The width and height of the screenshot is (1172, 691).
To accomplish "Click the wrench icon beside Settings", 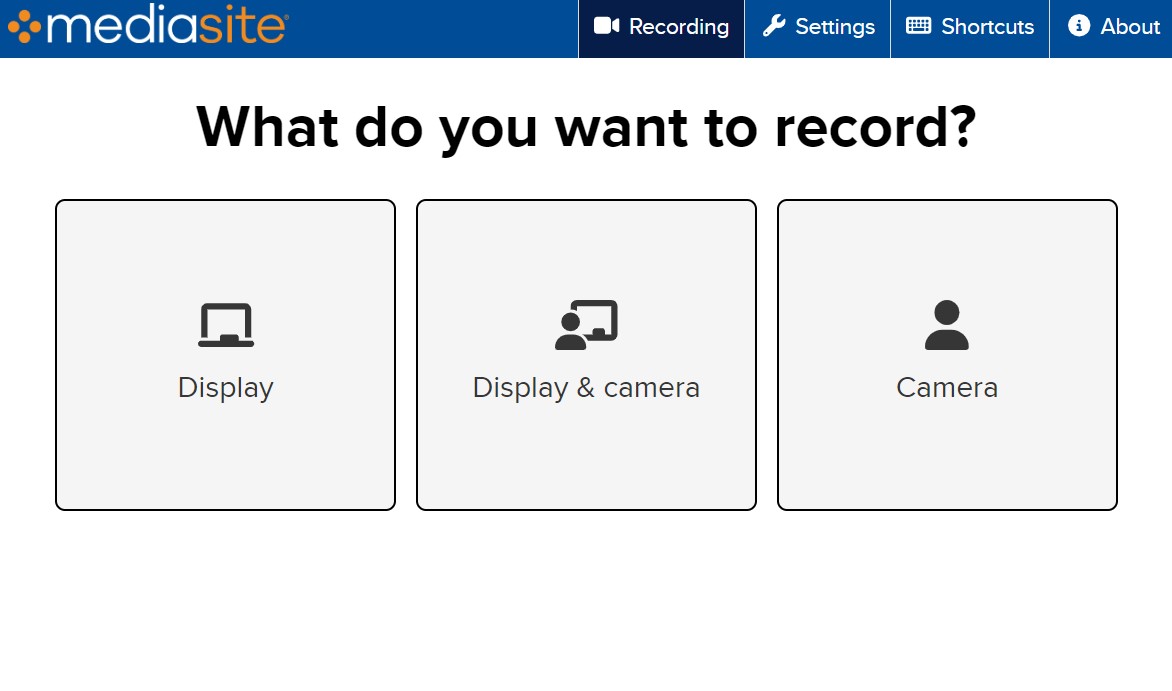I will (774, 27).
